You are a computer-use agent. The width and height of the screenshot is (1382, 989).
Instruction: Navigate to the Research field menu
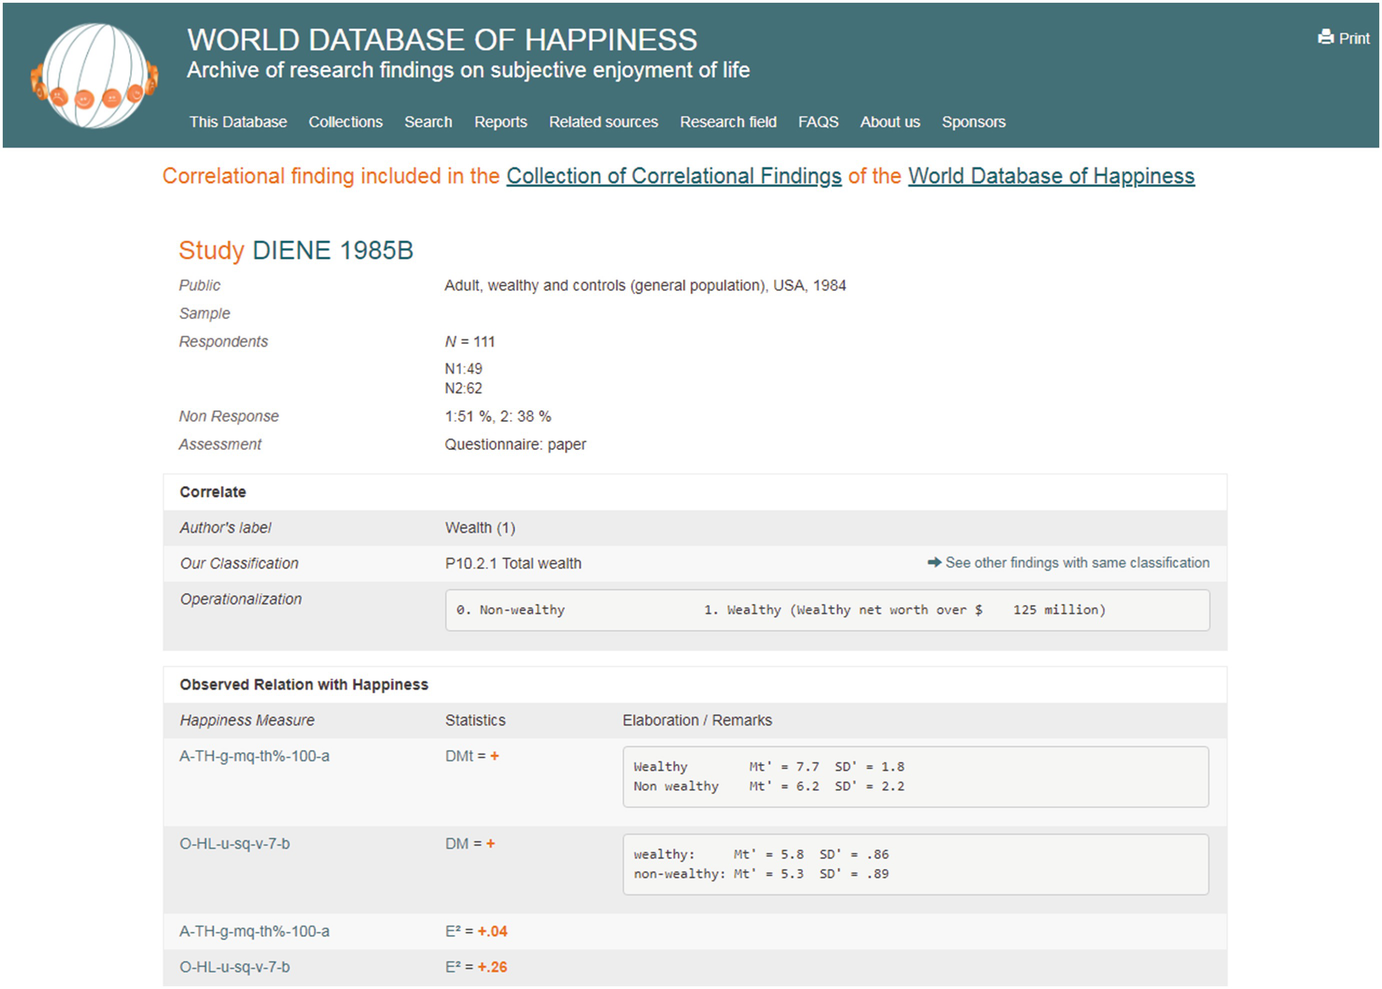728,122
